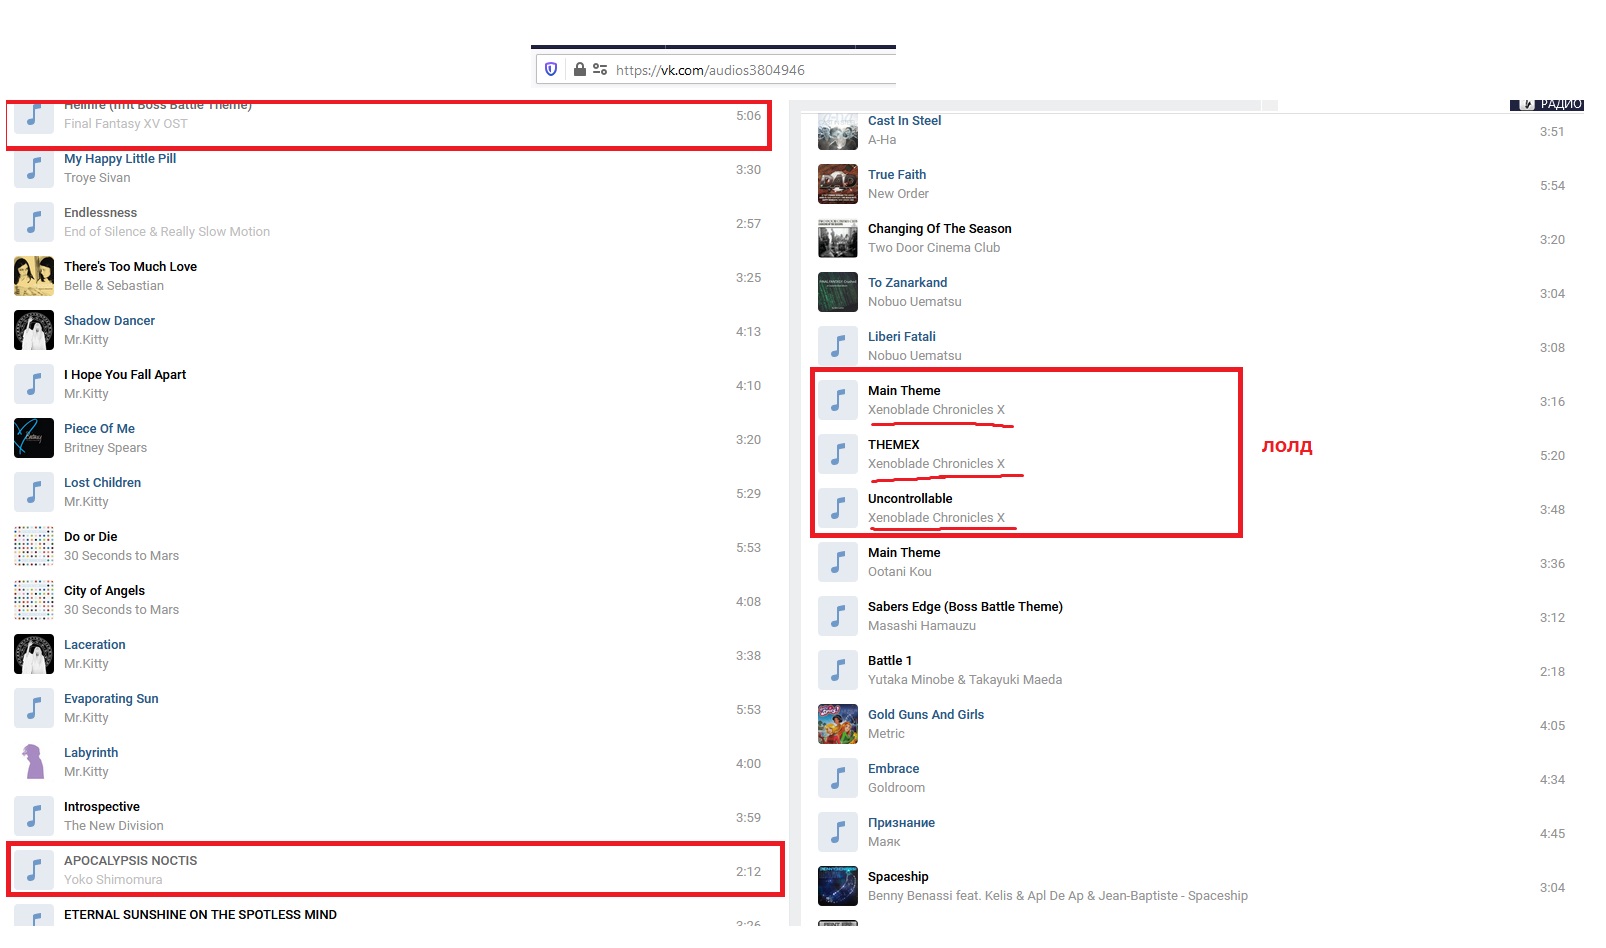Click the Cast In Steel album cover
The height and width of the screenshot is (948, 1606).
coord(838,131)
